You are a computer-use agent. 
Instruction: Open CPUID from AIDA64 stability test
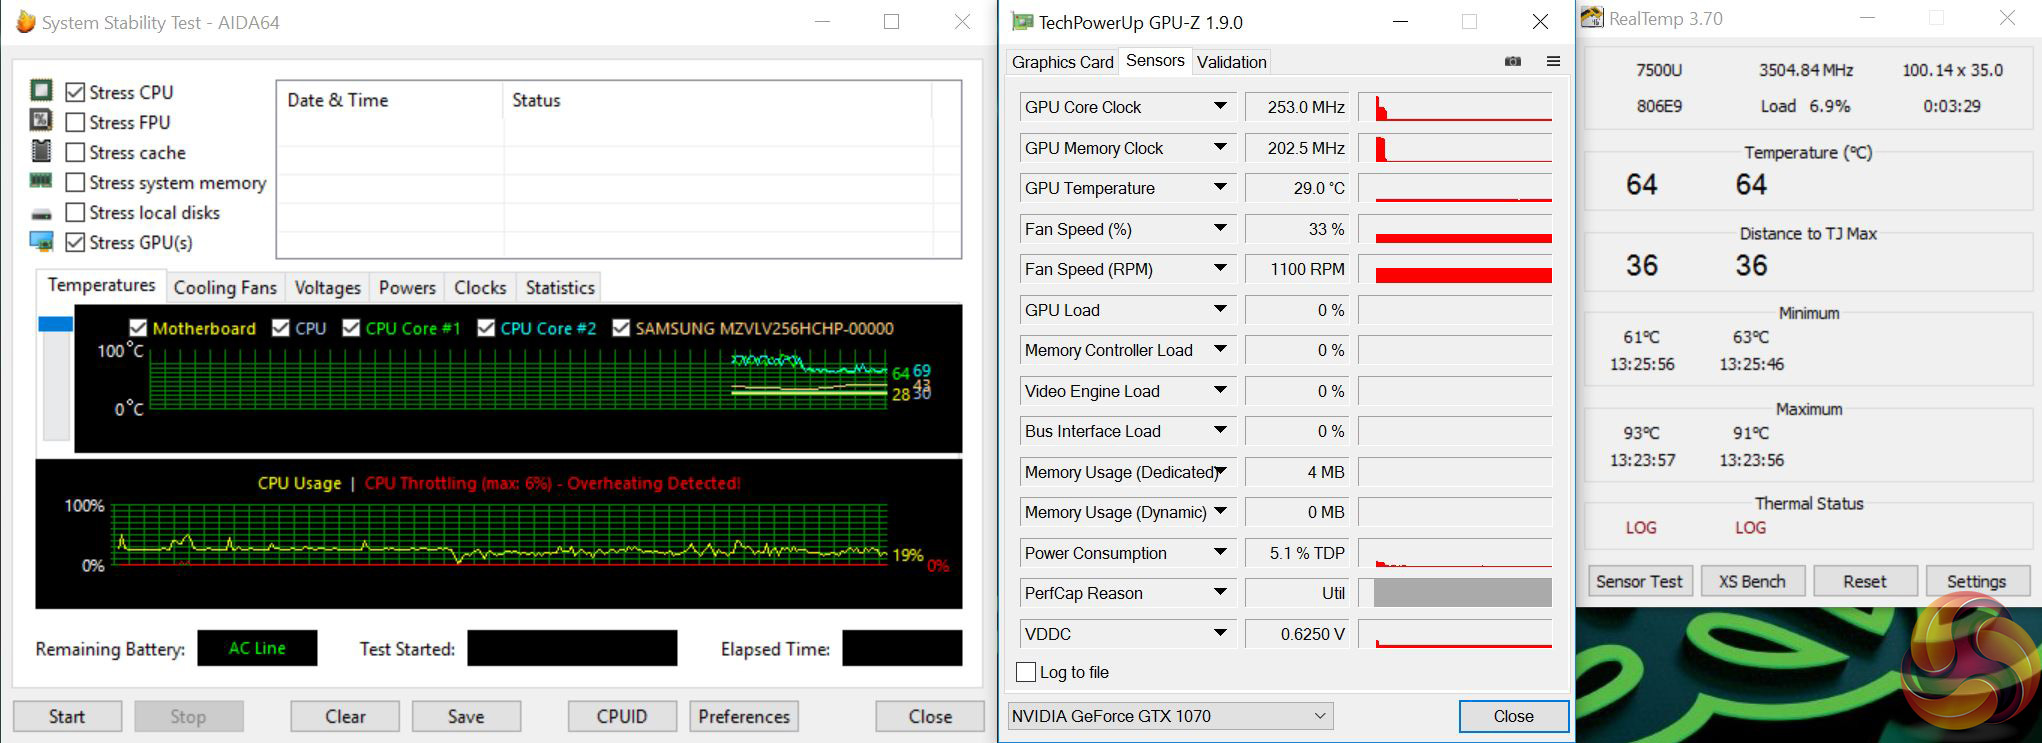coord(622,716)
